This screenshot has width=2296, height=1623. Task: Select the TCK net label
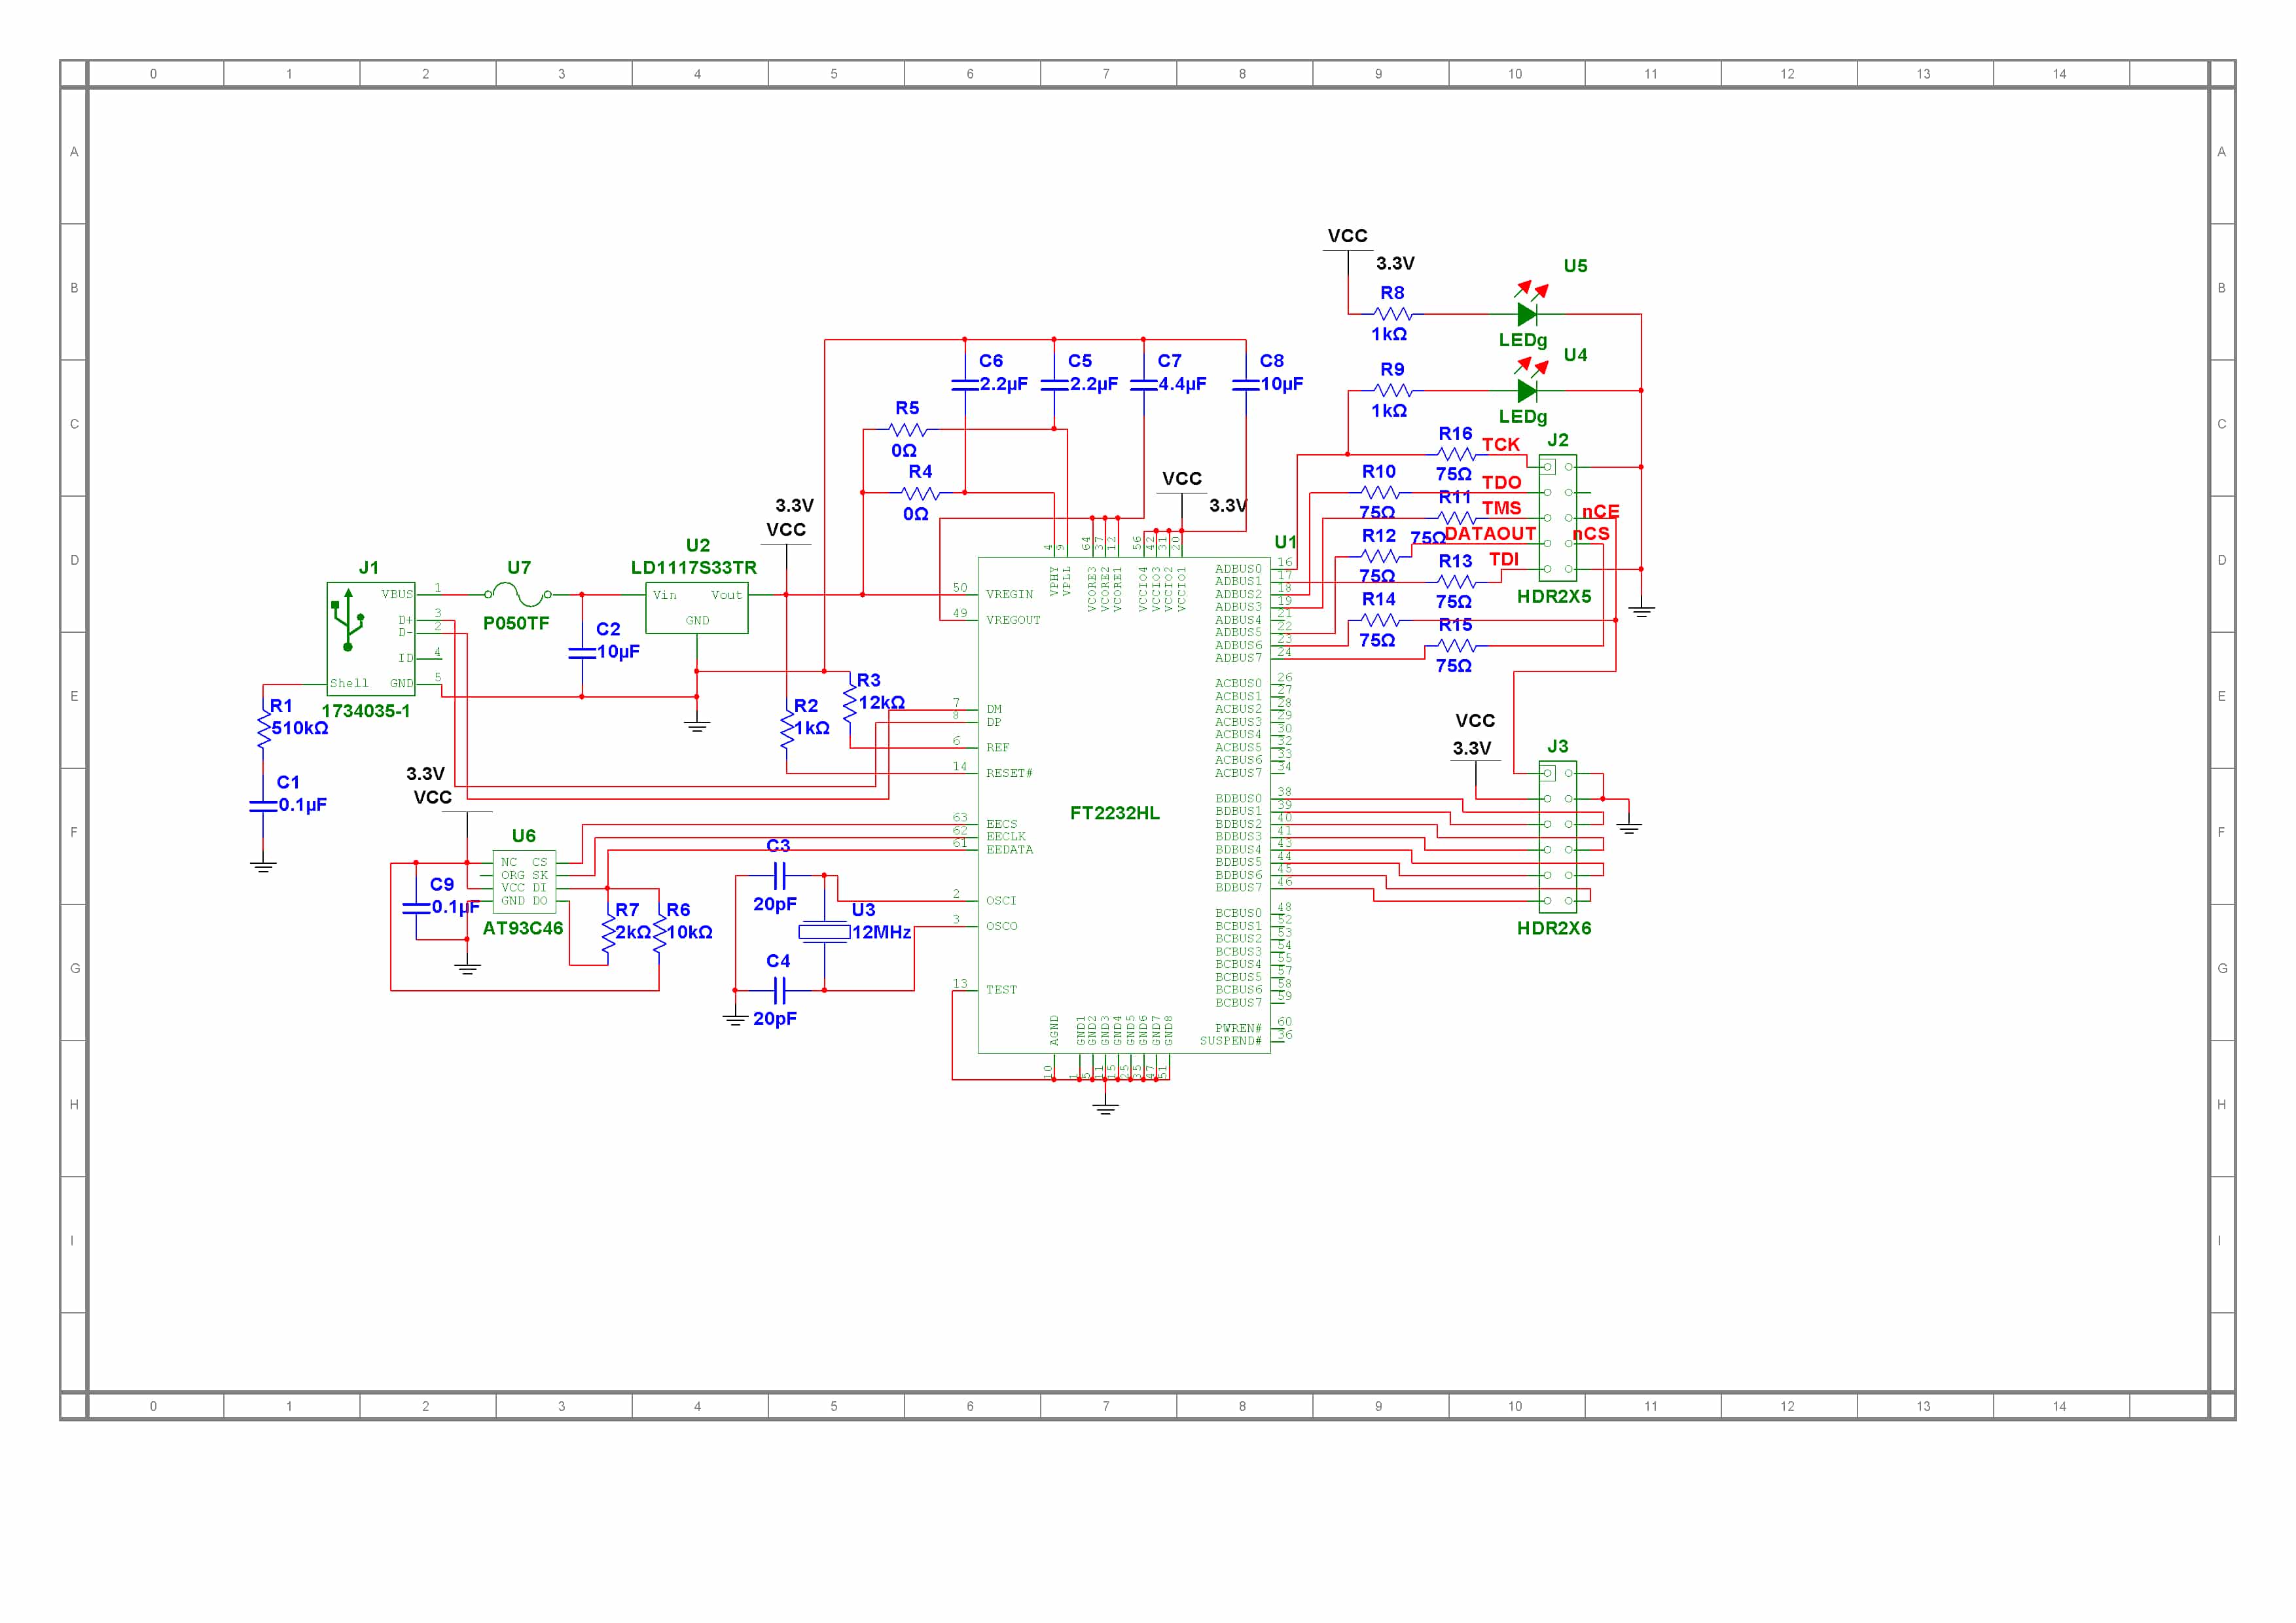click(x=1500, y=445)
